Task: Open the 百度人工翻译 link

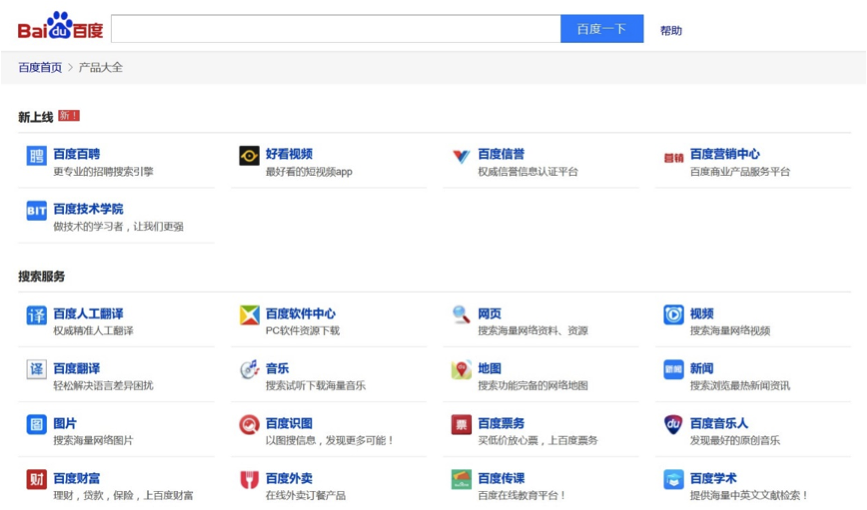Action: pyautogui.click(x=88, y=314)
